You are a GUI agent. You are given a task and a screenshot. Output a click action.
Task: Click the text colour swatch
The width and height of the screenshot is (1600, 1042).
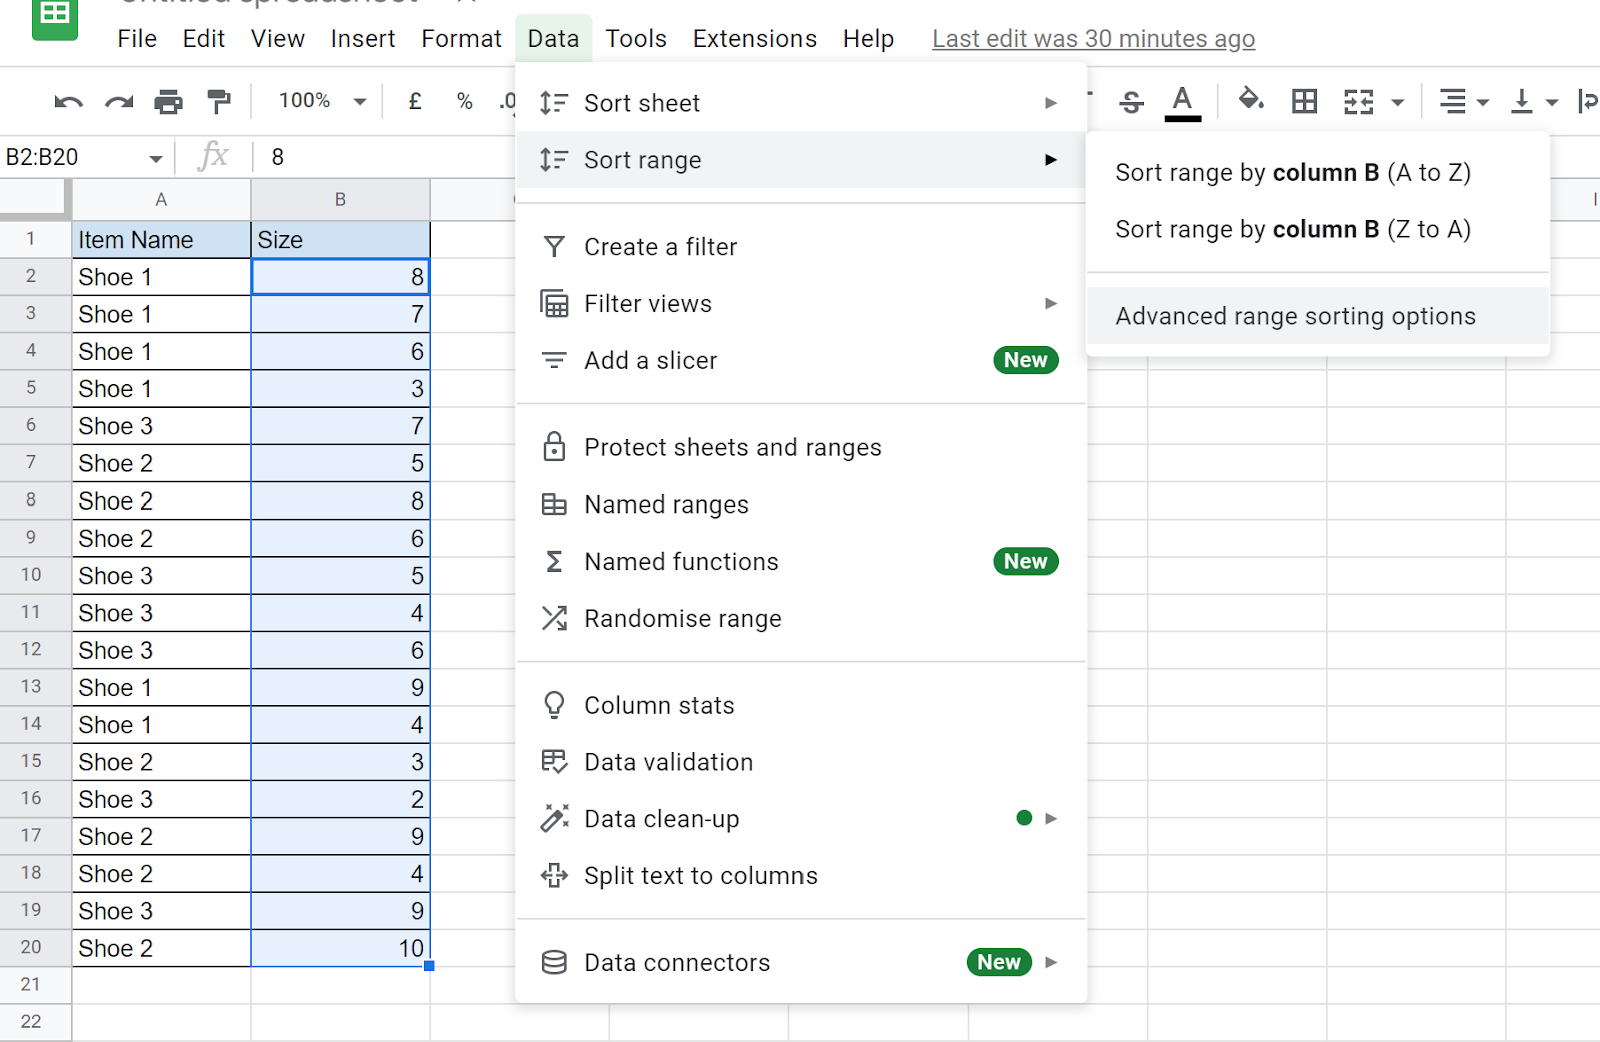coord(1181,100)
